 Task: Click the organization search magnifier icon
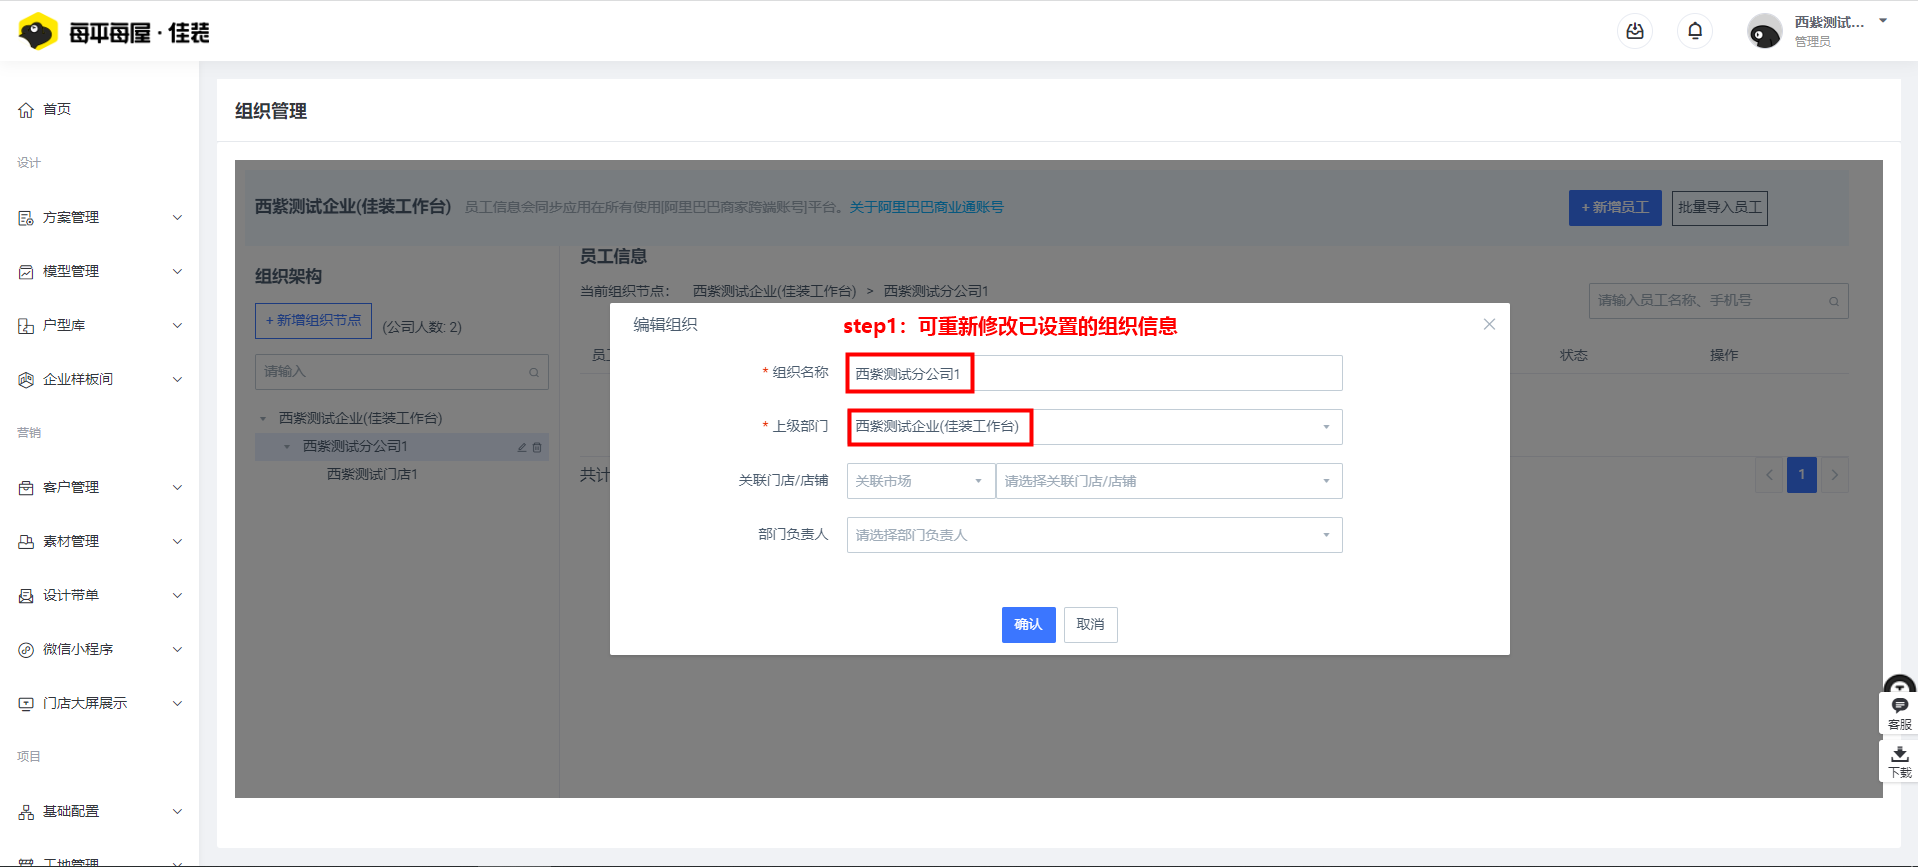[534, 373]
